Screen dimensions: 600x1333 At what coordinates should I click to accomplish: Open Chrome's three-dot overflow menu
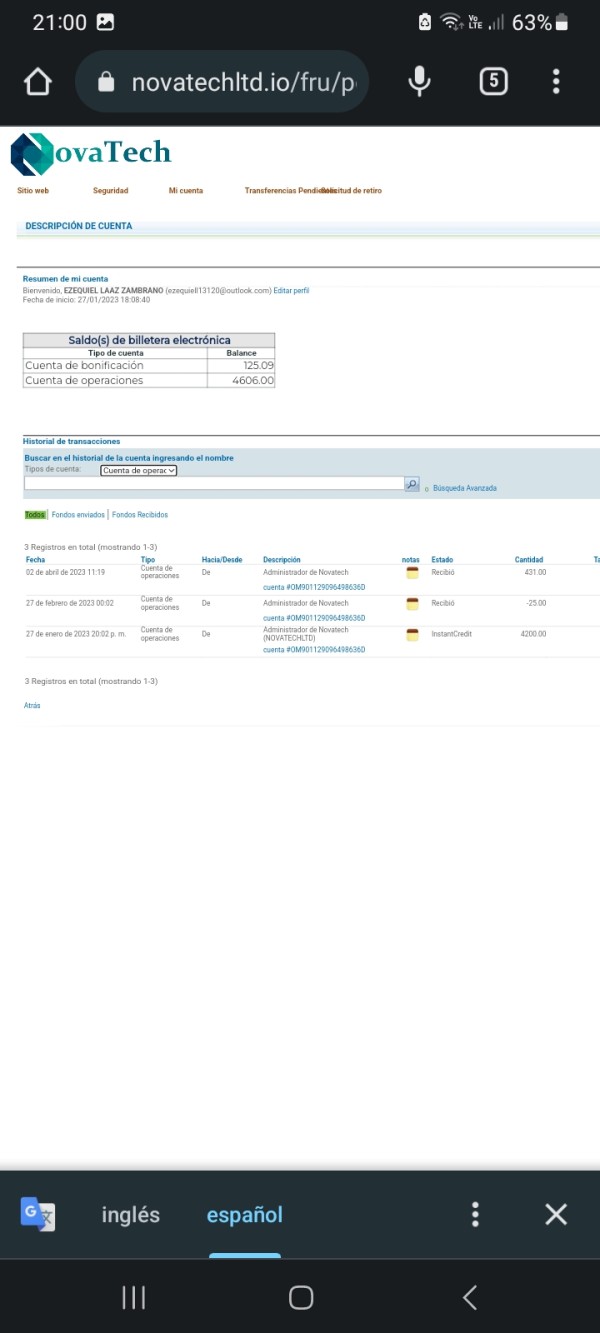[x=556, y=82]
